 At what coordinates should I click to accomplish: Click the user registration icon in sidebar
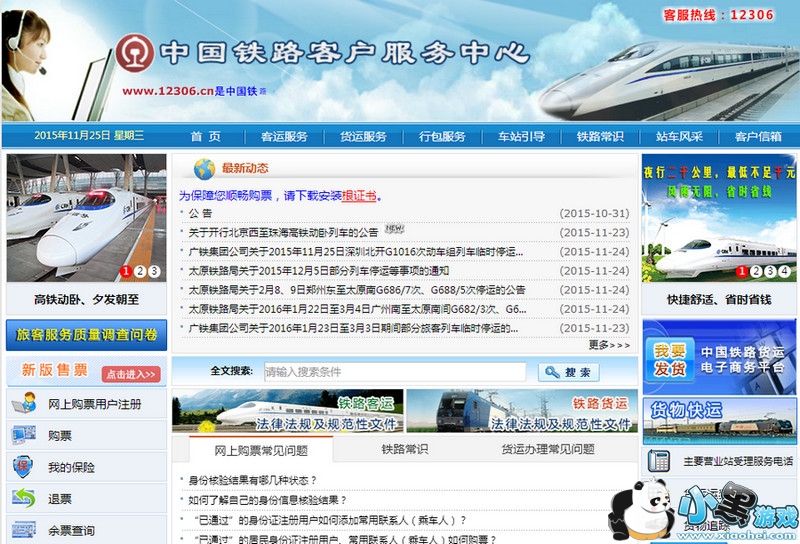click(x=24, y=404)
